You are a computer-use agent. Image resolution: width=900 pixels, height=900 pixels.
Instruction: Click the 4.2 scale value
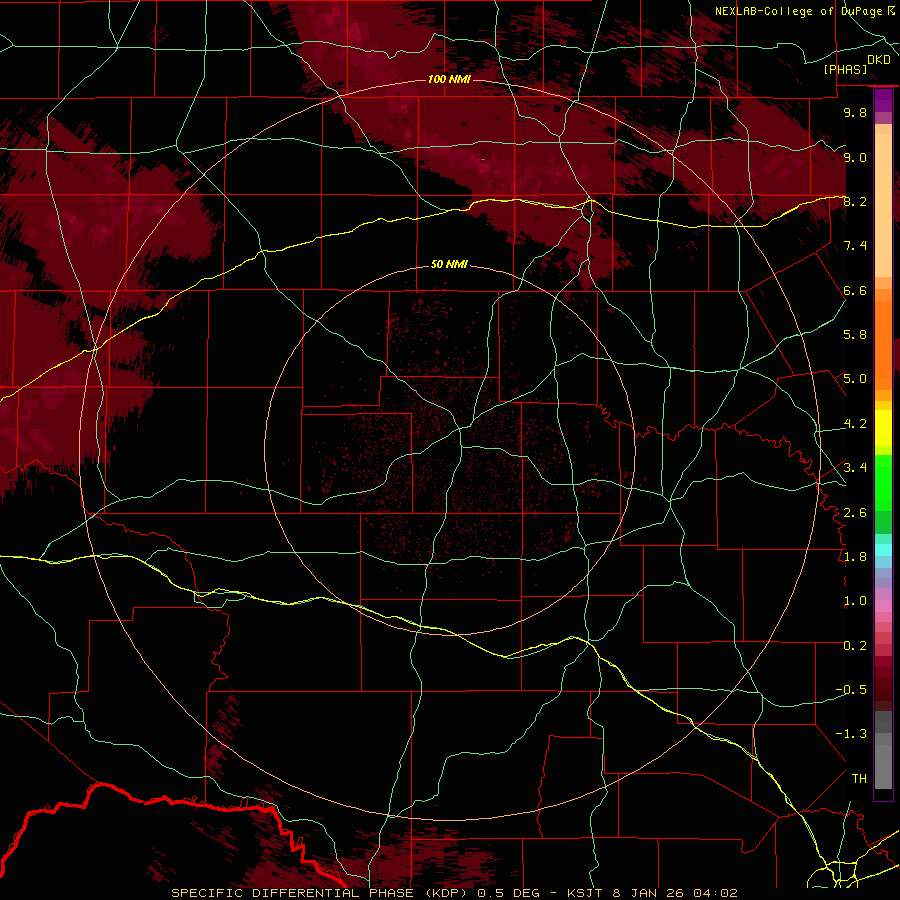click(855, 424)
